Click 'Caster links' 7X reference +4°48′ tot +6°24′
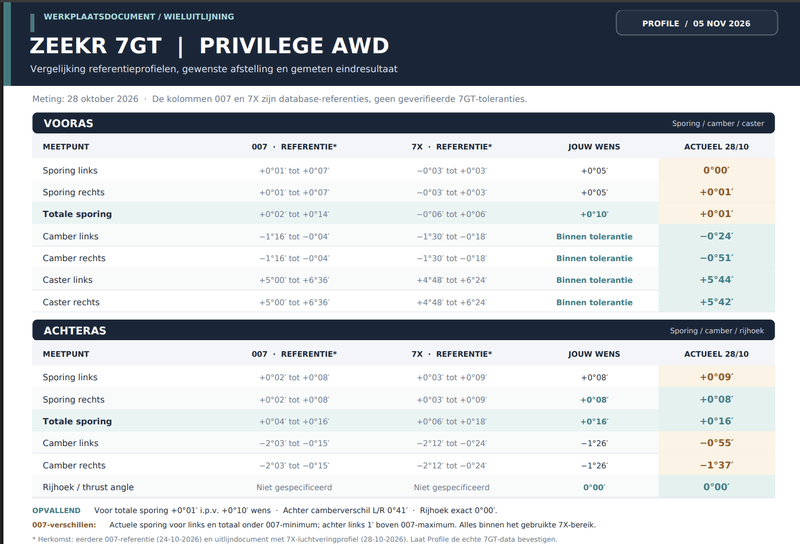800x544 pixels. 452,280
